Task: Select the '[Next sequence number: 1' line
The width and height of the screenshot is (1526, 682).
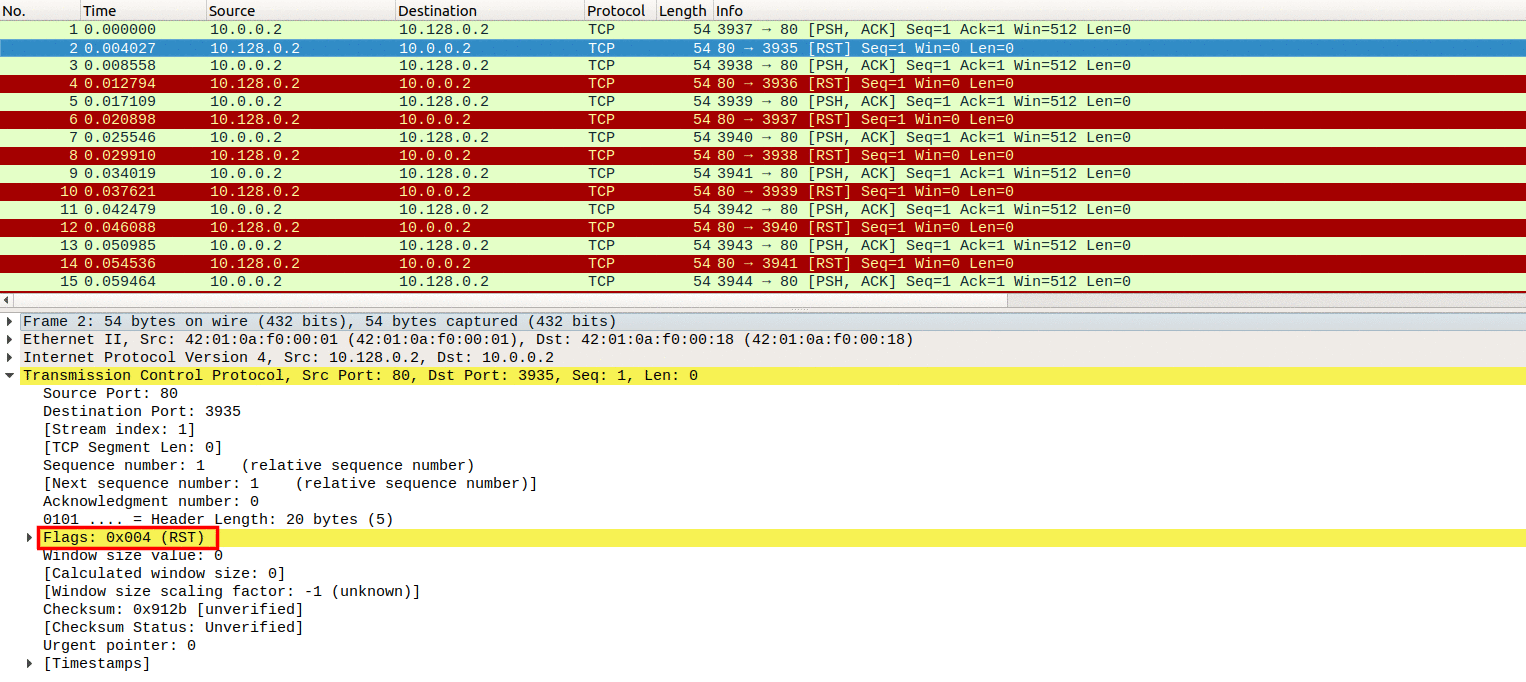Action: [x=290, y=484]
